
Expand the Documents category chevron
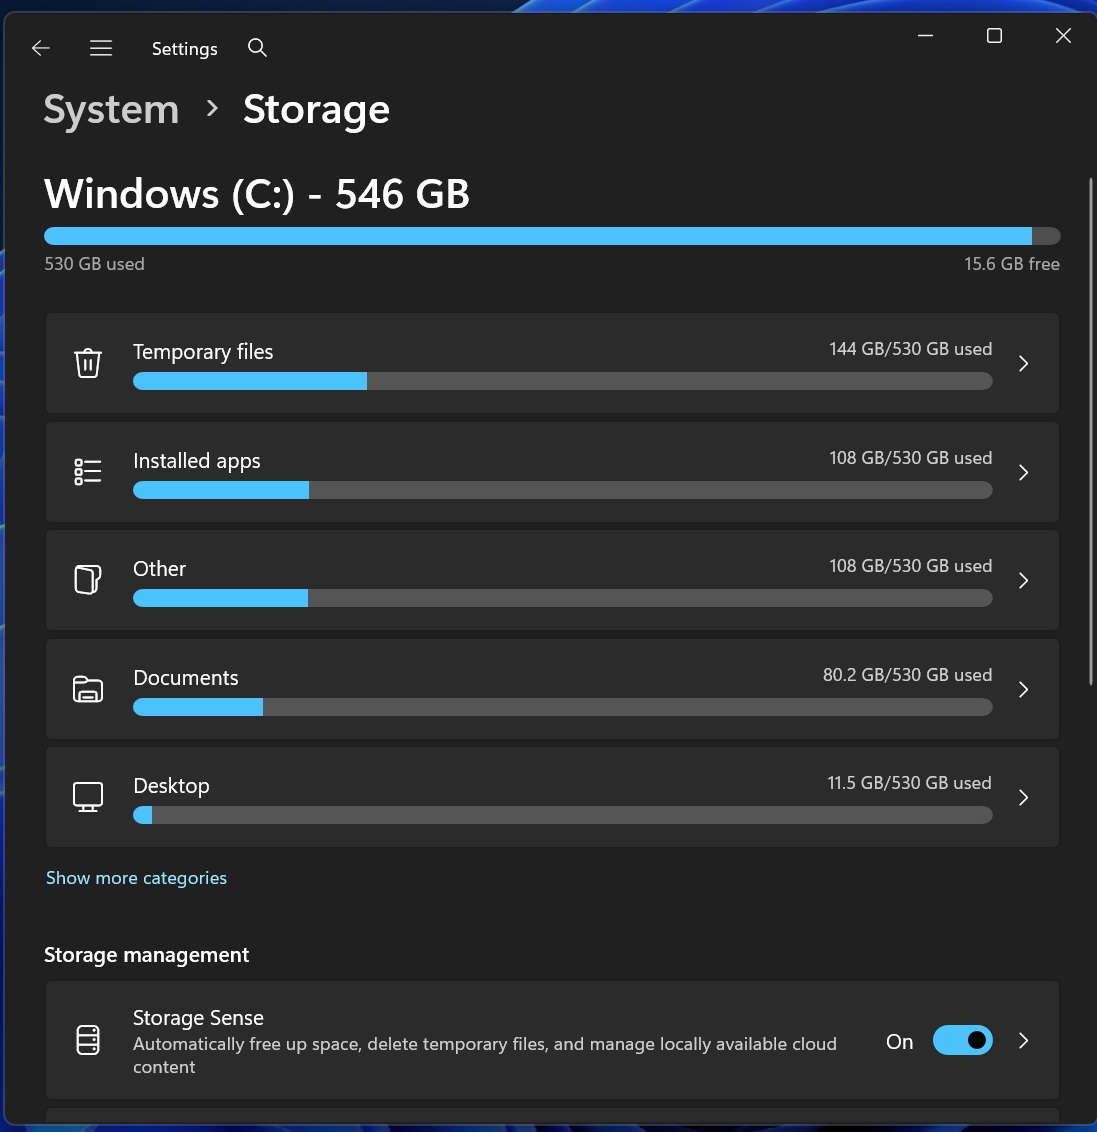click(x=1023, y=689)
